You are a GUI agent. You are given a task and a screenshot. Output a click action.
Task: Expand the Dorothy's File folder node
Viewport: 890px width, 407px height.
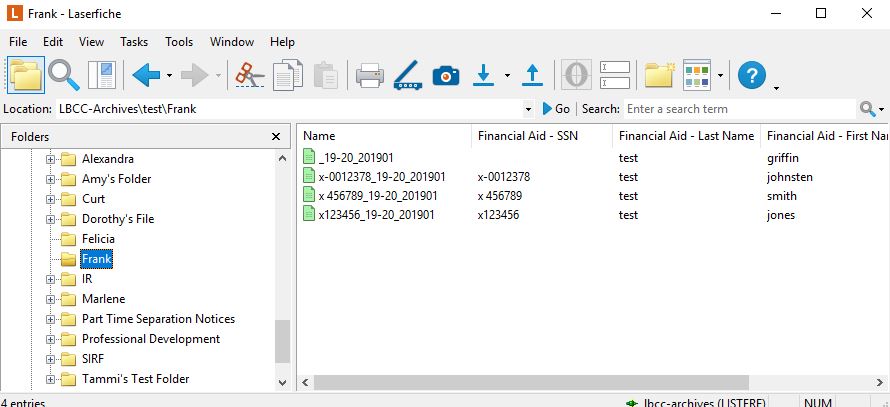tap(50, 219)
